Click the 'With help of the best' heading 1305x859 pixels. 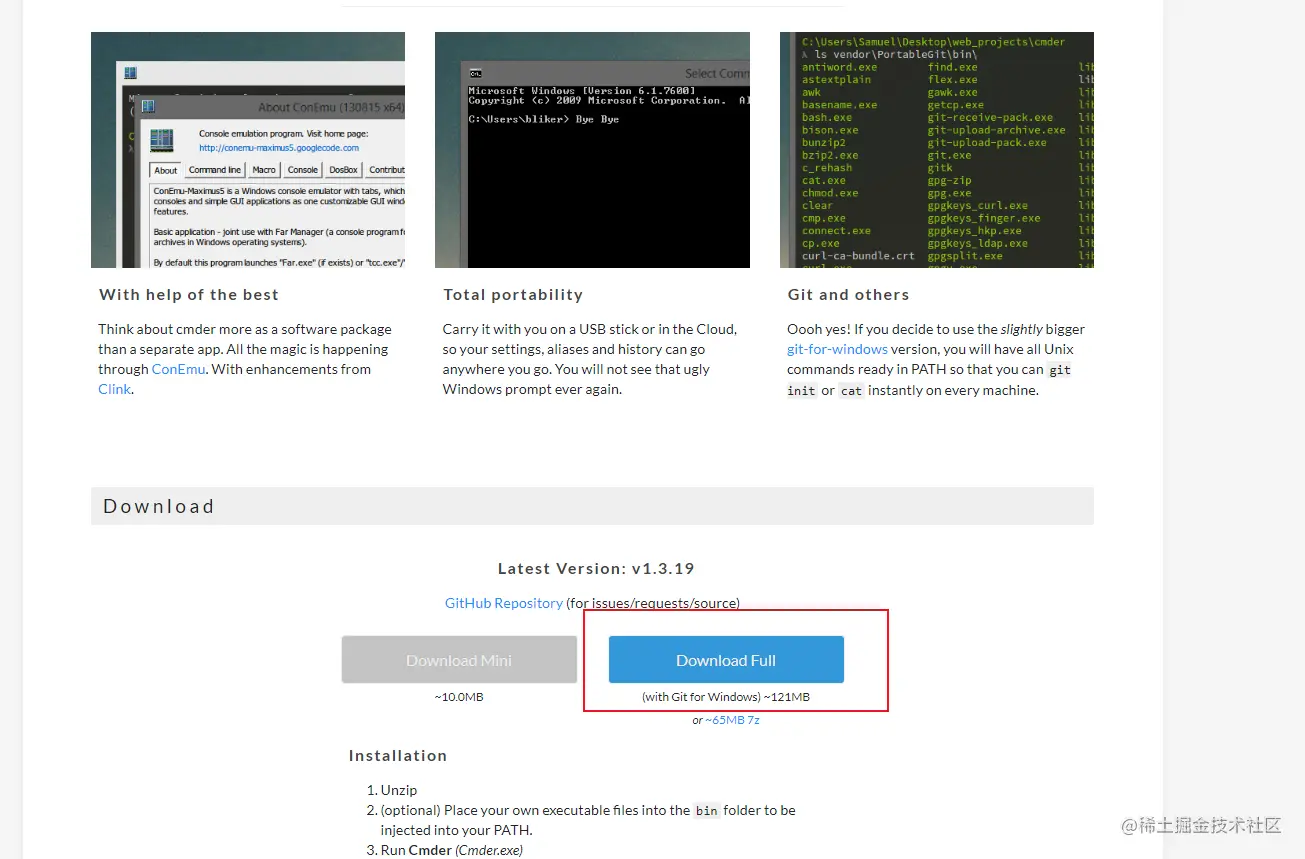[x=189, y=295]
